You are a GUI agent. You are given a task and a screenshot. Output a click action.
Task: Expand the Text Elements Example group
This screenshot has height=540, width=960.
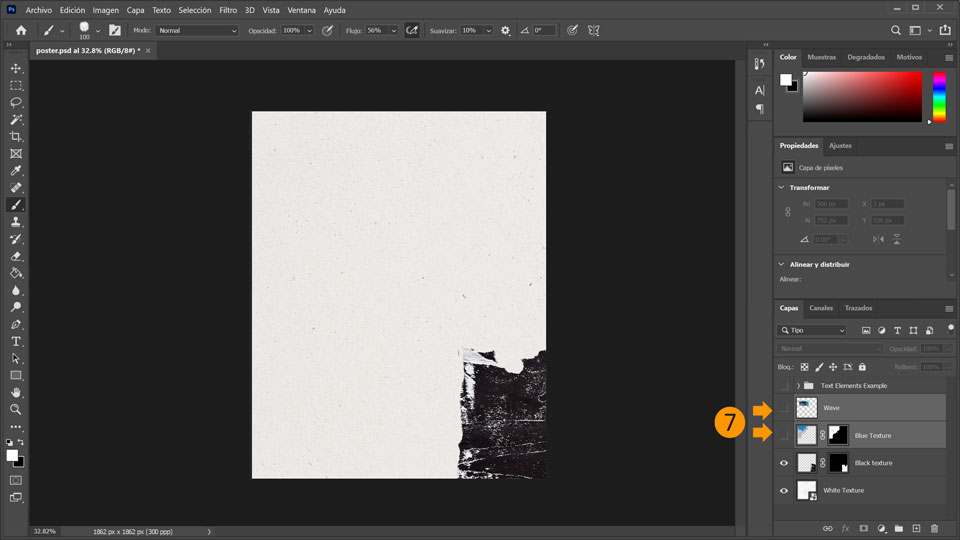(x=797, y=385)
